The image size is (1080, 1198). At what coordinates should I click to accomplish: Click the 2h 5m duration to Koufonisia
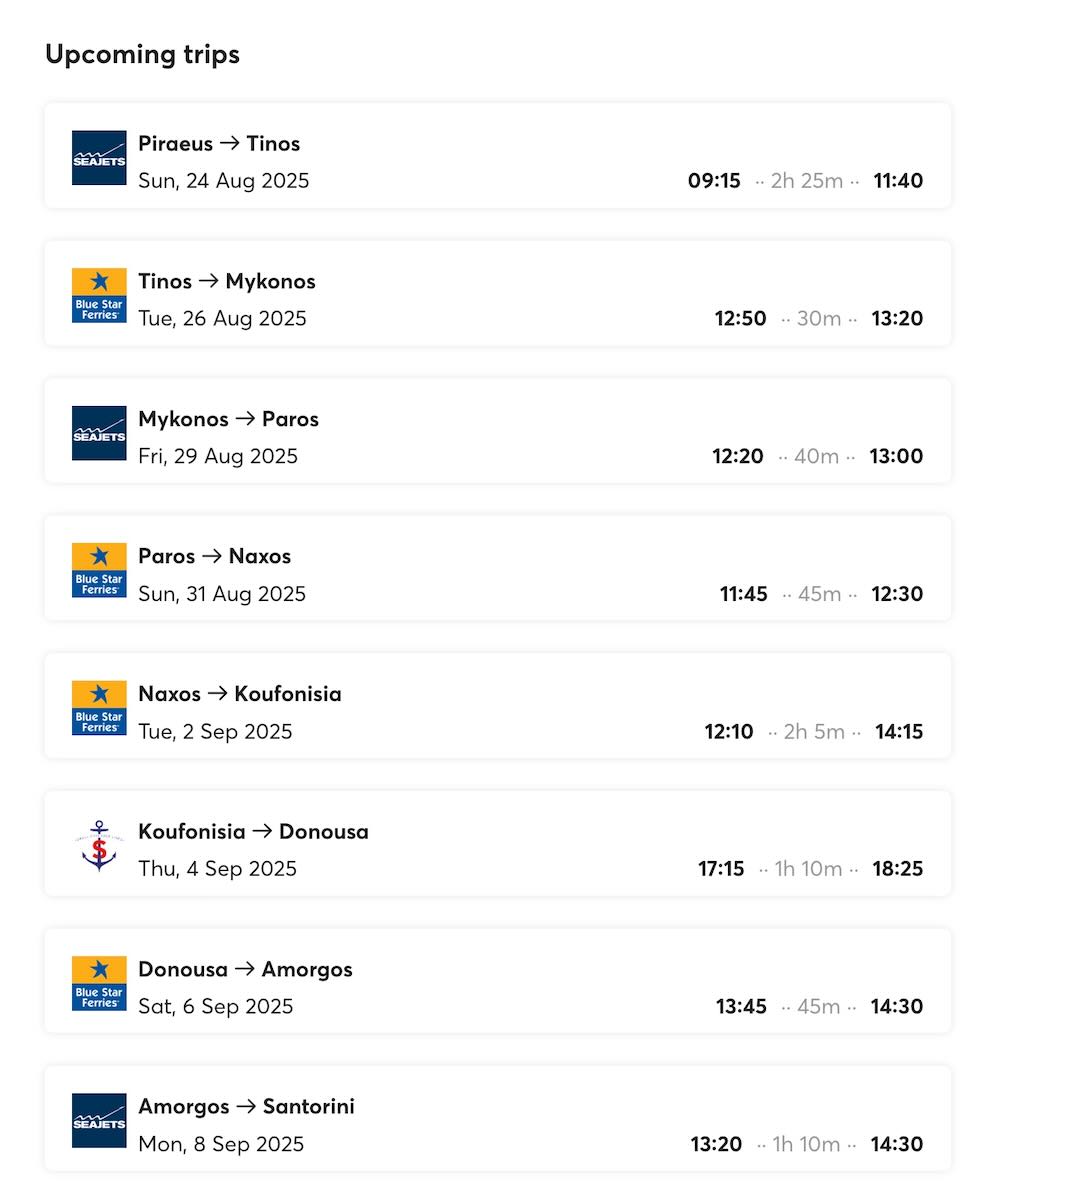pyautogui.click(x=814, y=732)
